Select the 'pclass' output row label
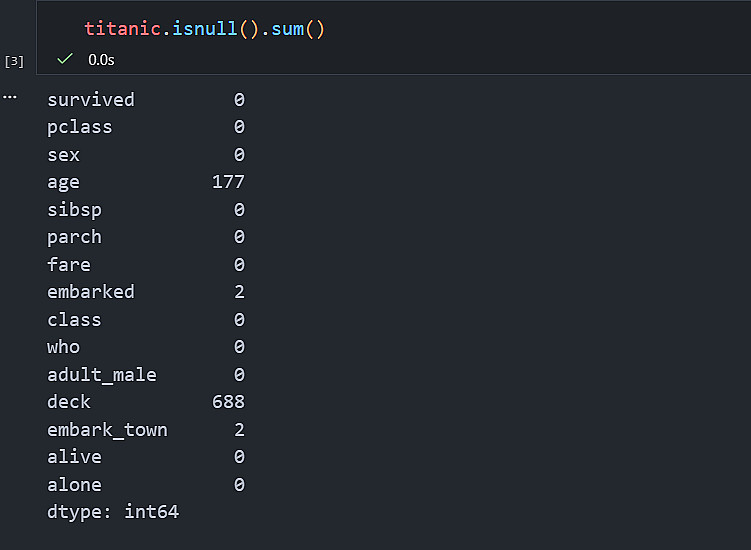The image size is (751, 550). (x=79, y=127)
